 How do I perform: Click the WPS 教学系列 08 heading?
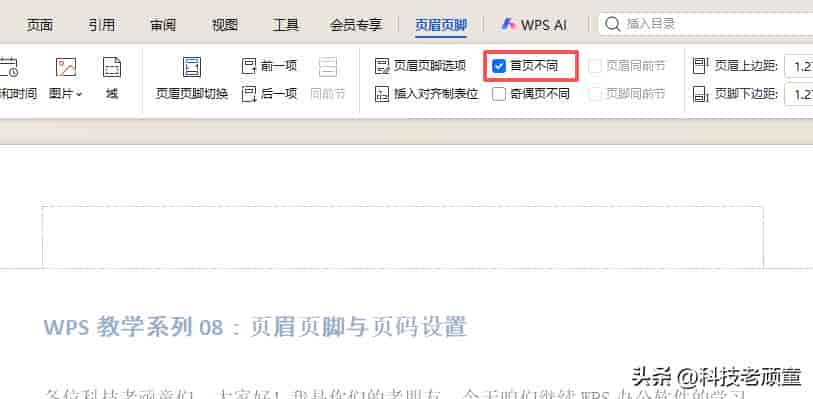255,327
